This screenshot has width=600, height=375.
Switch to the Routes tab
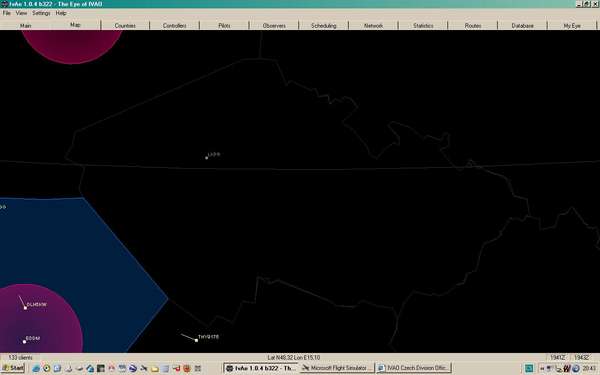click(473, 26)
